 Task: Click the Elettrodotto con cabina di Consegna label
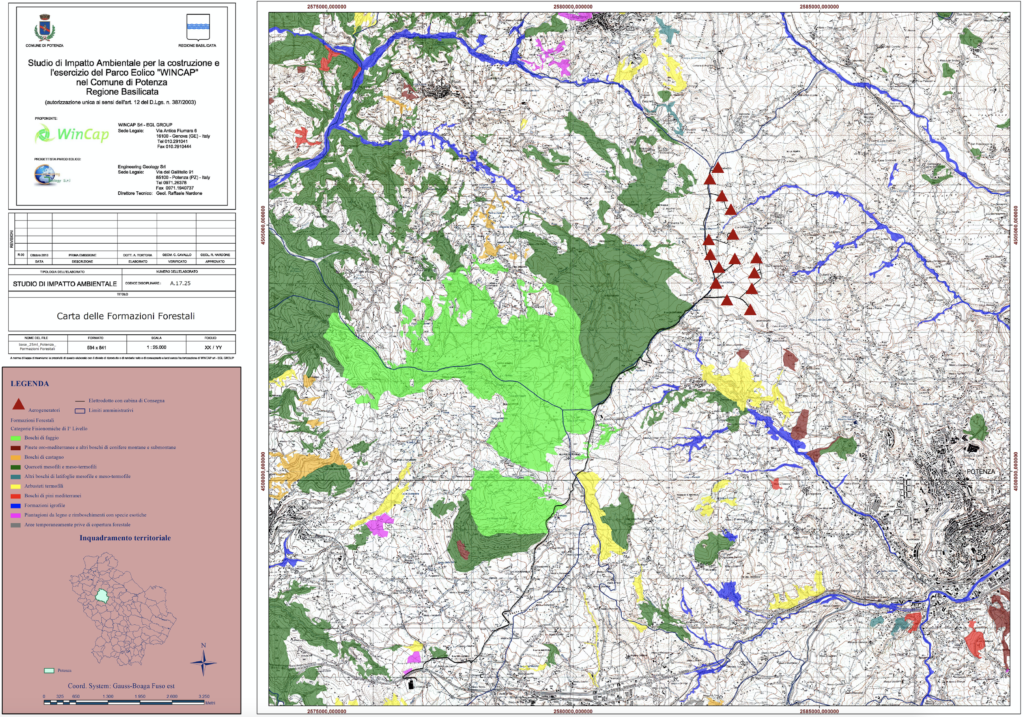point(127,401)
